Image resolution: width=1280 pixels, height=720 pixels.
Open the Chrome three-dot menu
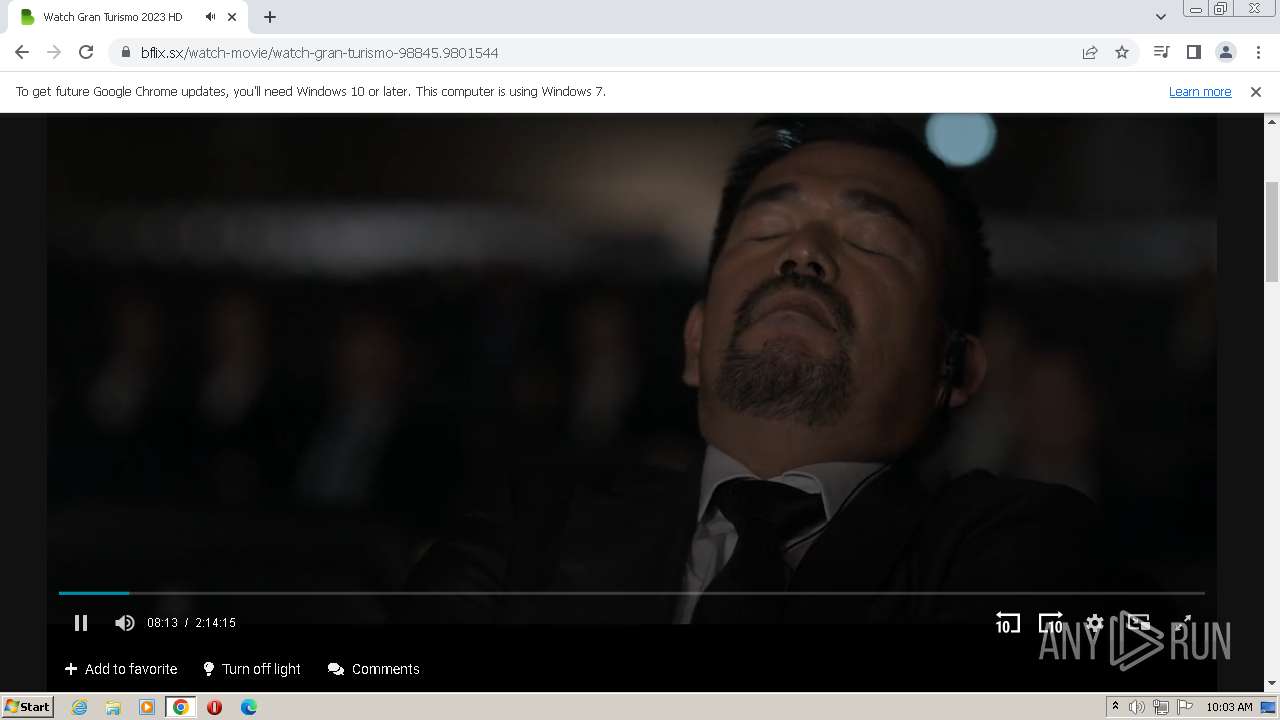pos(1258,52)
